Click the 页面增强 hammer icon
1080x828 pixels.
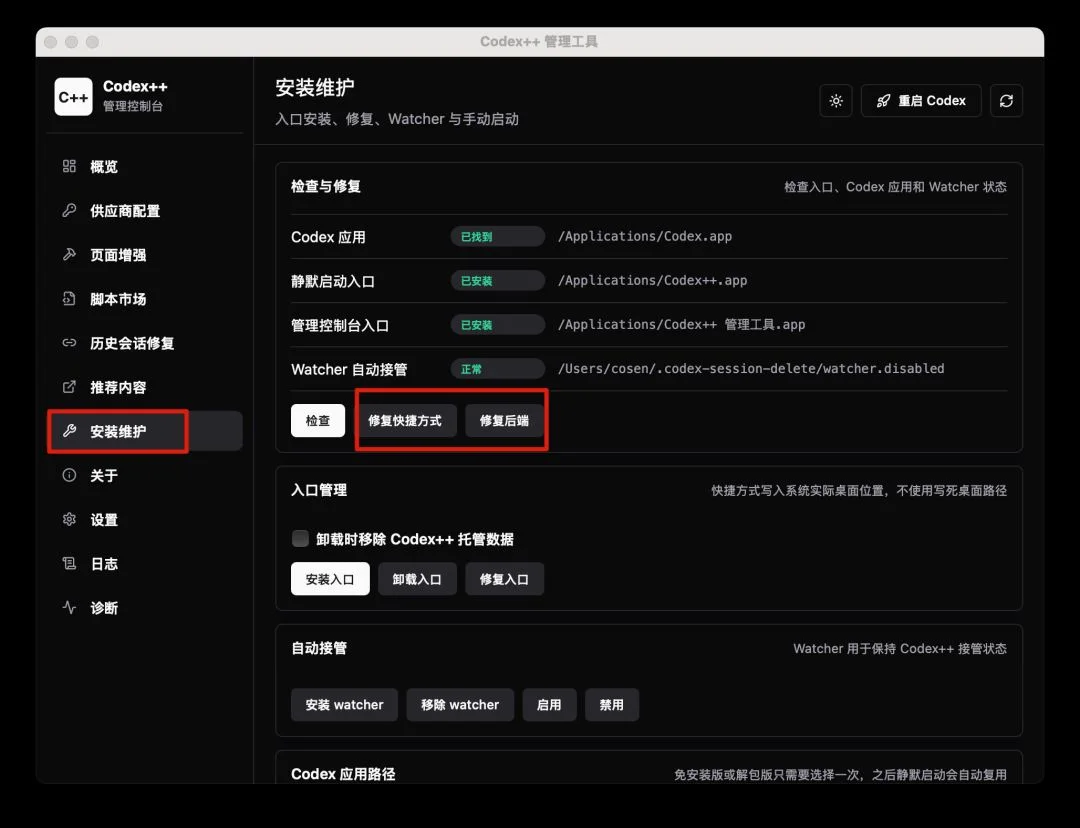point(69,254)
